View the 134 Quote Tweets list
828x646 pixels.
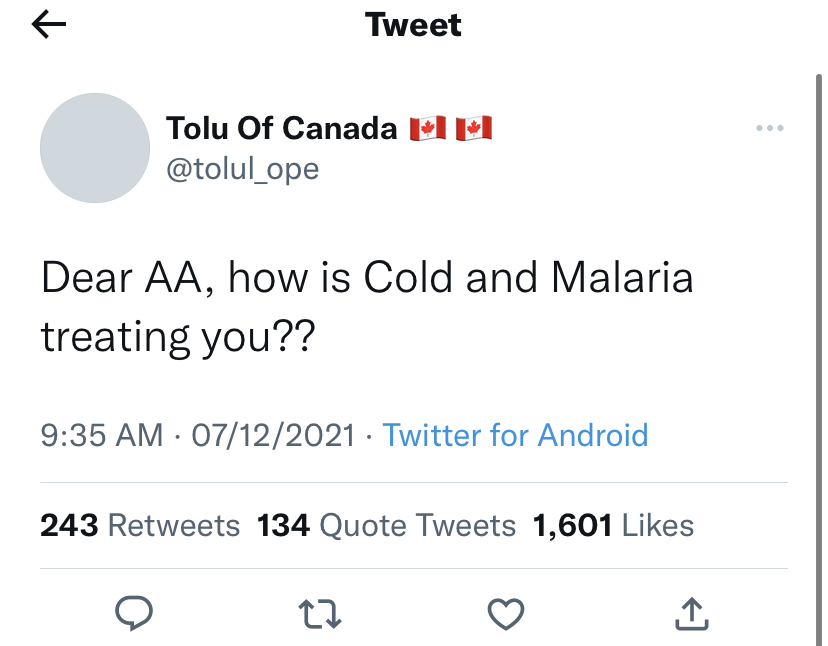click(386, 525)
